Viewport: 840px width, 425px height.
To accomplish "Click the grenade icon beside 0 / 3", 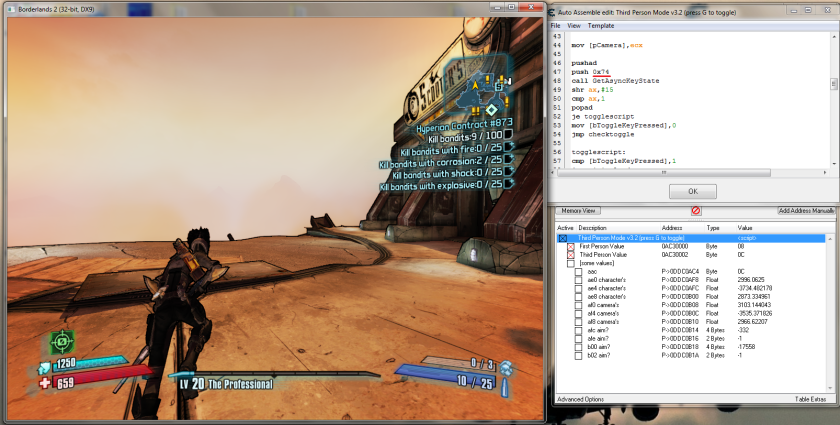I will click(506, 367).
